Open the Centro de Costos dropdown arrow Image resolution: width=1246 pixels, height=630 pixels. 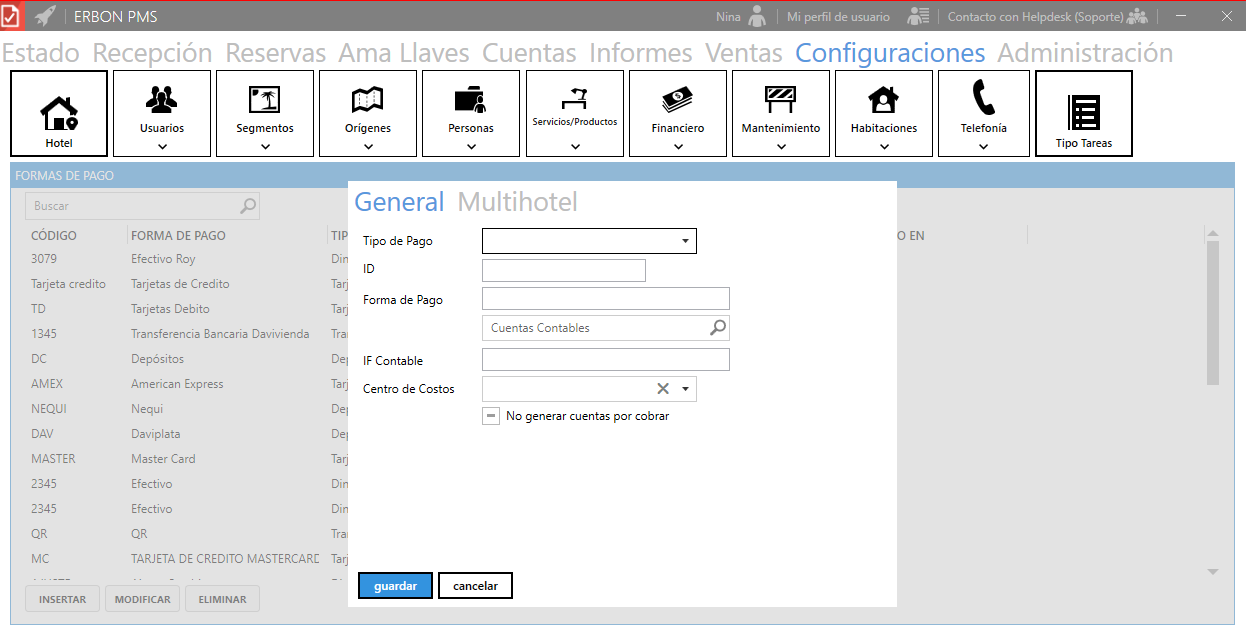pos(686,389)
